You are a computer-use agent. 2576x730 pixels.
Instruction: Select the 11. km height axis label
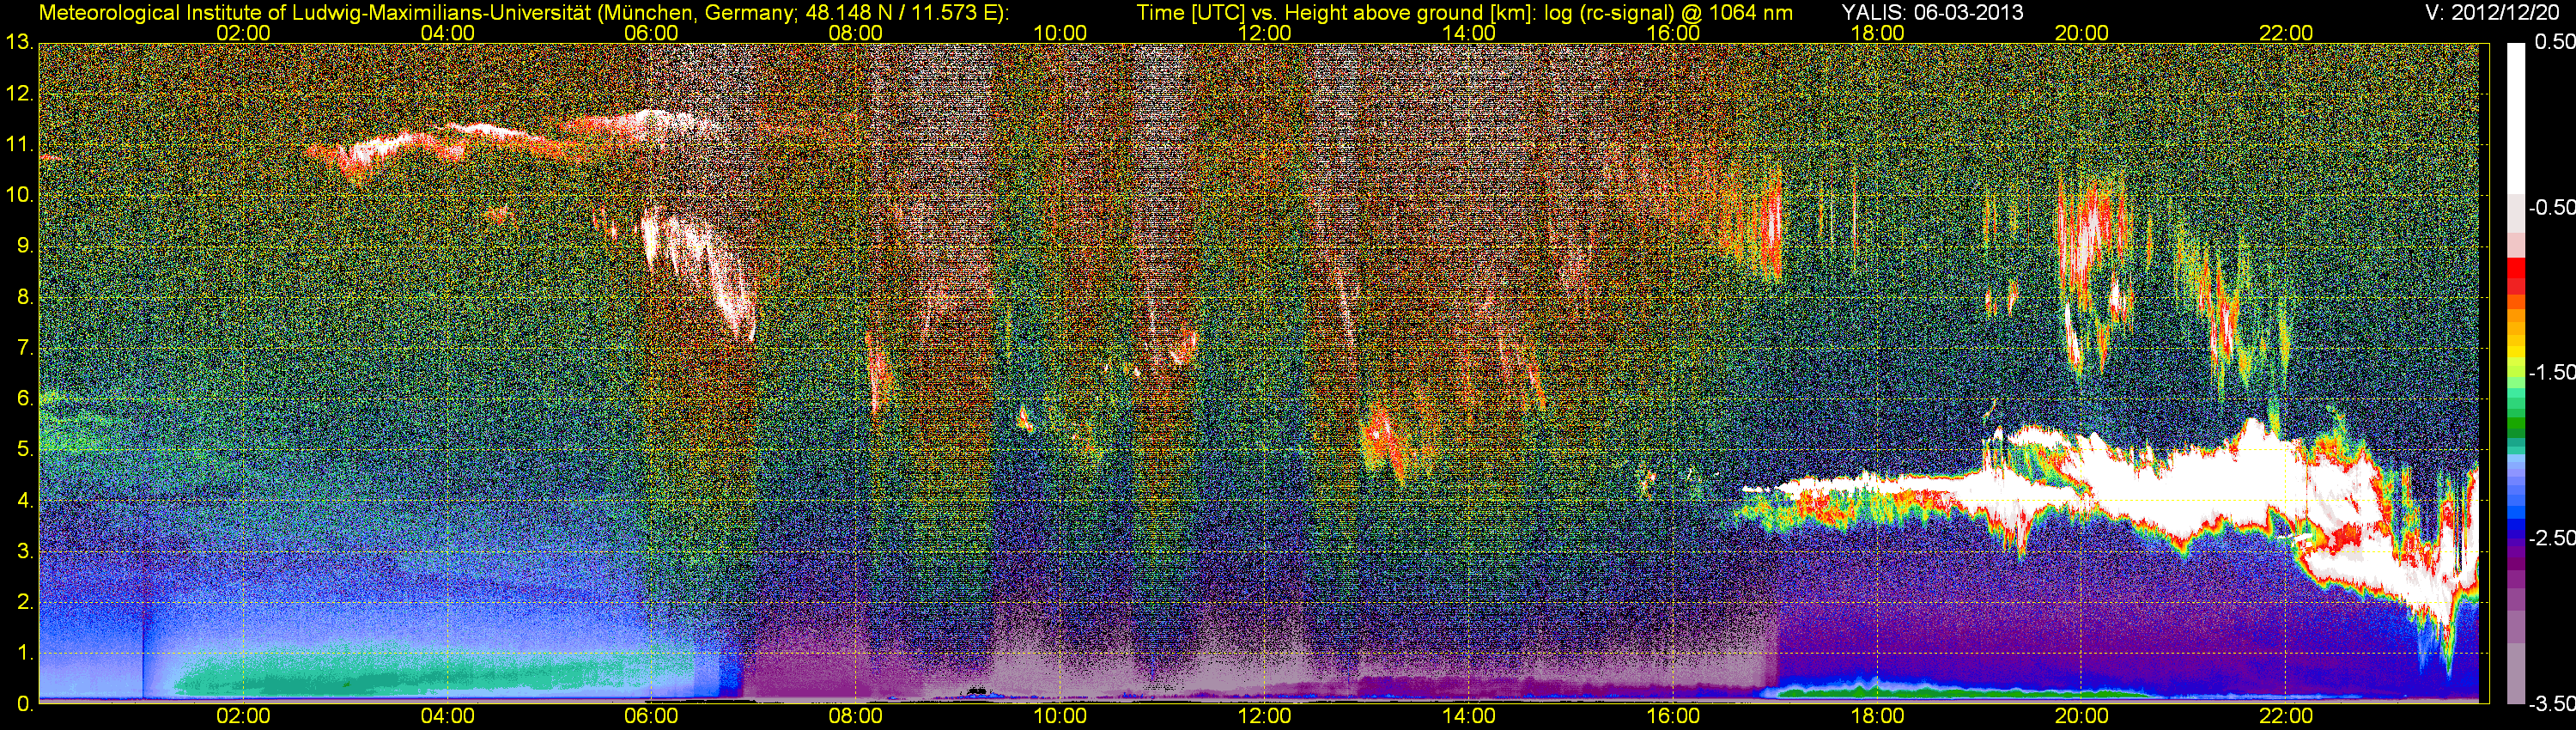[x=18, y=144]
